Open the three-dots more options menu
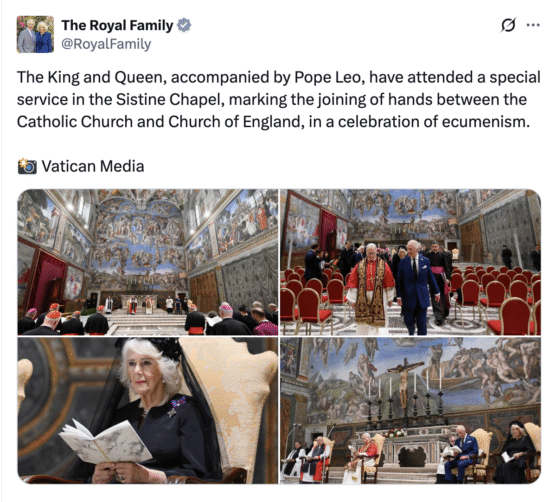 point(533,25)
